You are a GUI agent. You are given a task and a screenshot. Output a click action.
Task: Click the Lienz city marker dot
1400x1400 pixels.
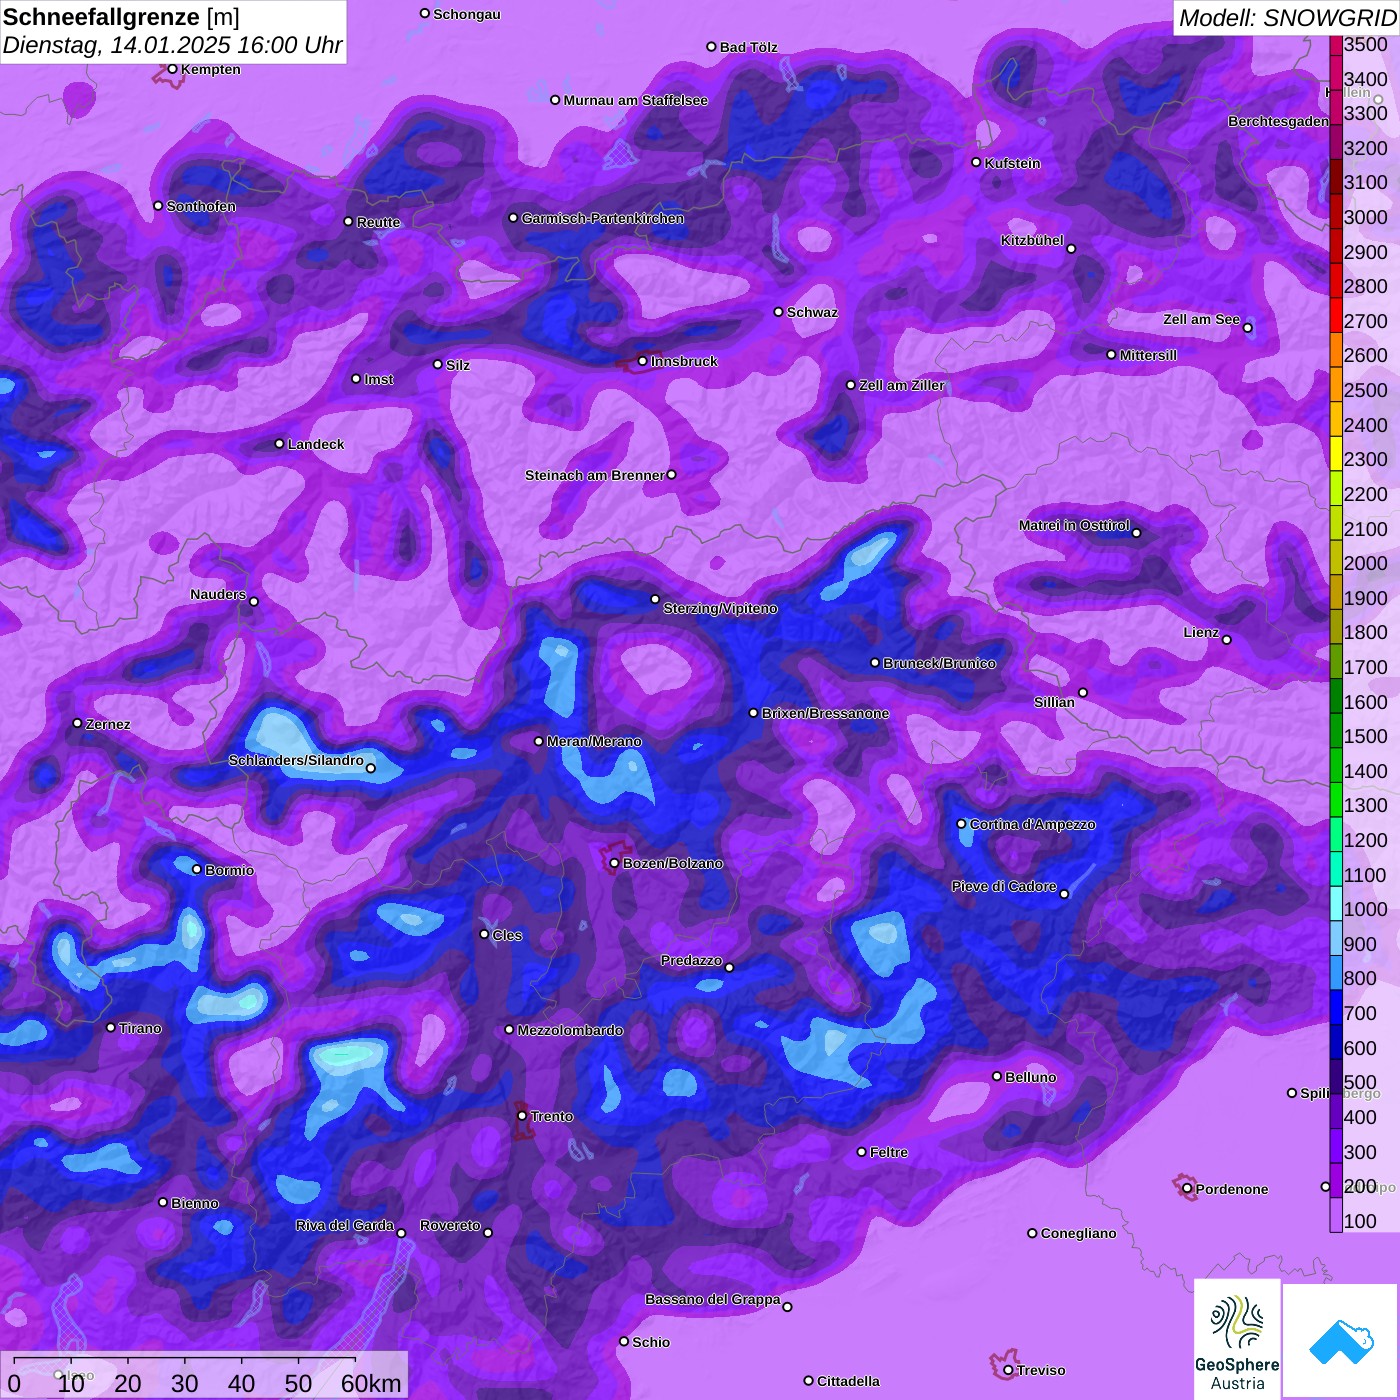[x=1227, y=640]
